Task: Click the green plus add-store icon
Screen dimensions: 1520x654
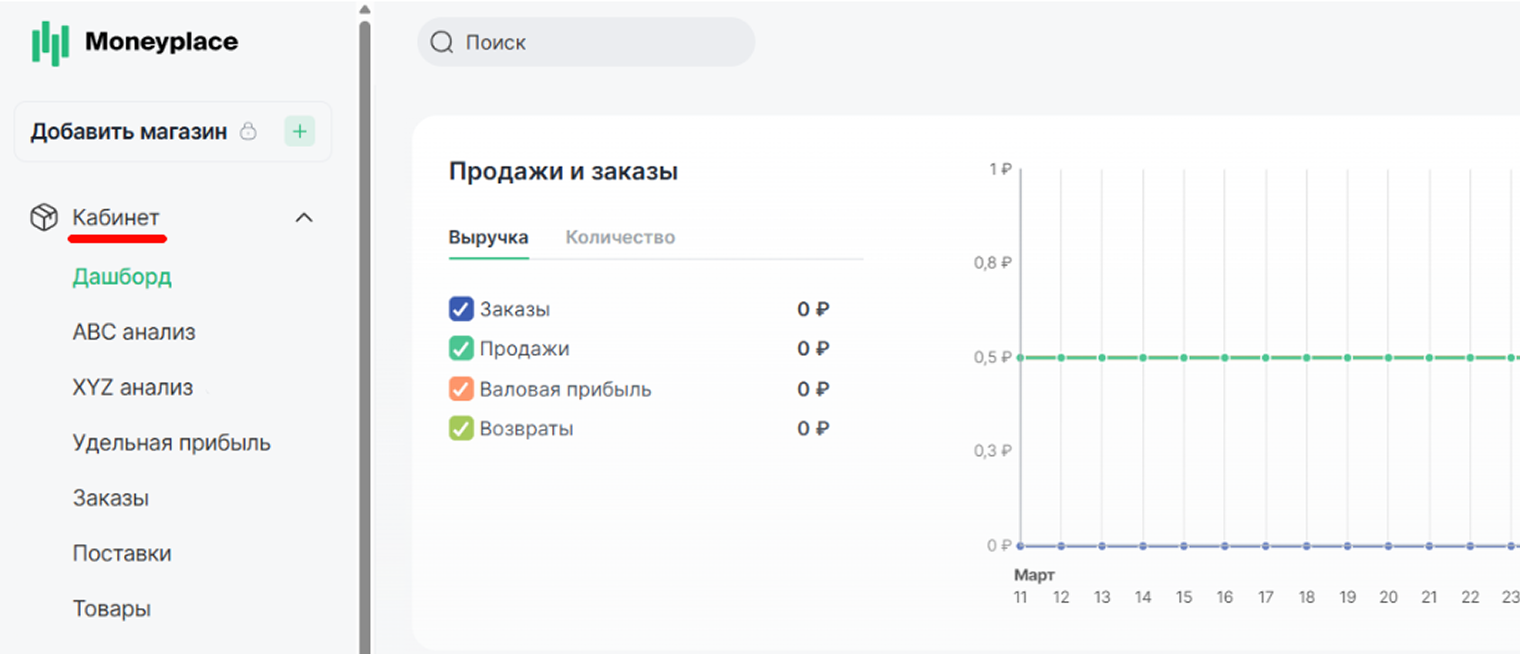Action: tap(300, 131)
